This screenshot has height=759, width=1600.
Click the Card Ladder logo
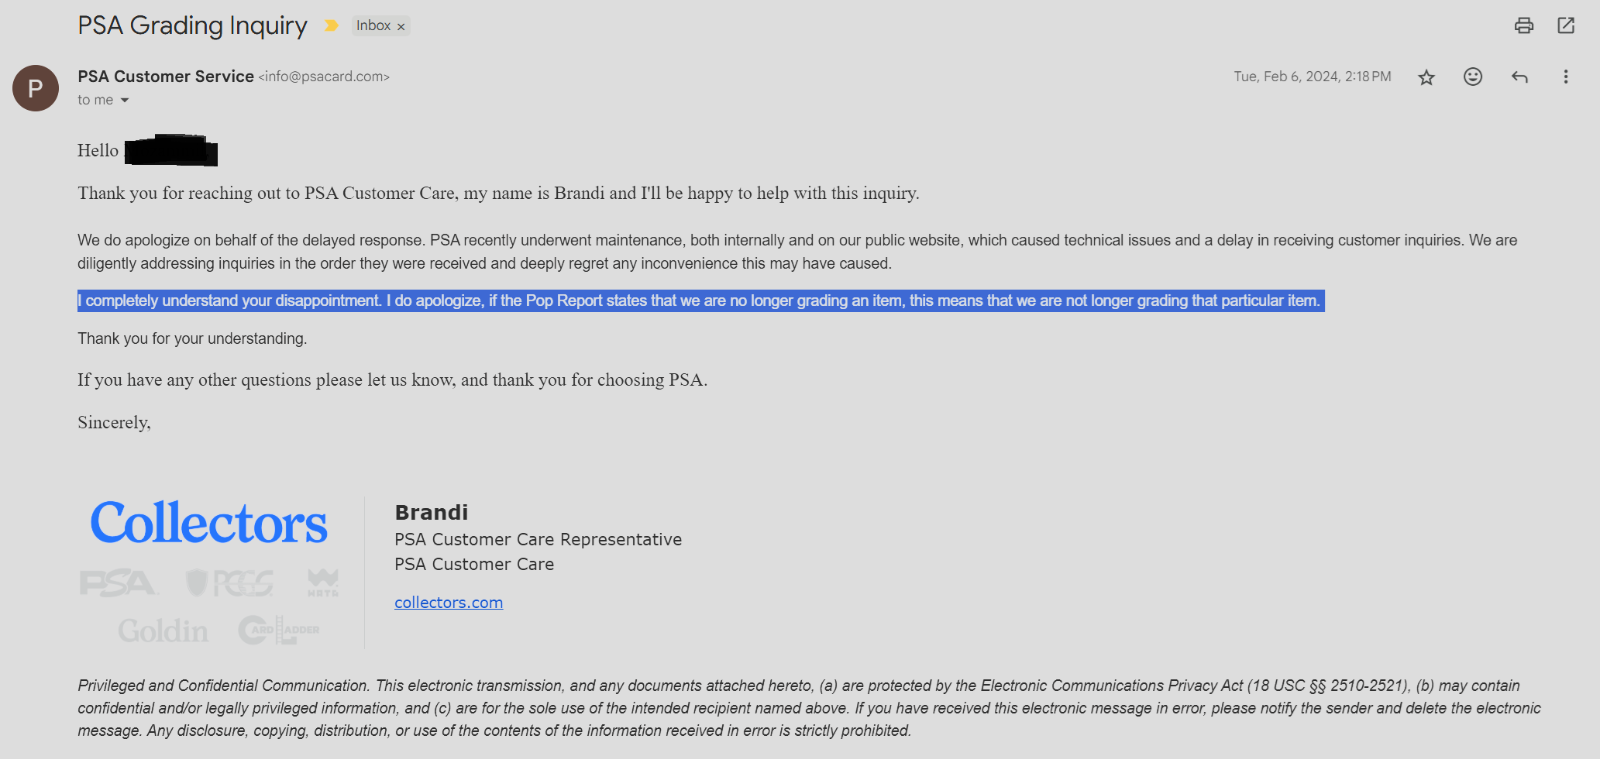[279, 630]
